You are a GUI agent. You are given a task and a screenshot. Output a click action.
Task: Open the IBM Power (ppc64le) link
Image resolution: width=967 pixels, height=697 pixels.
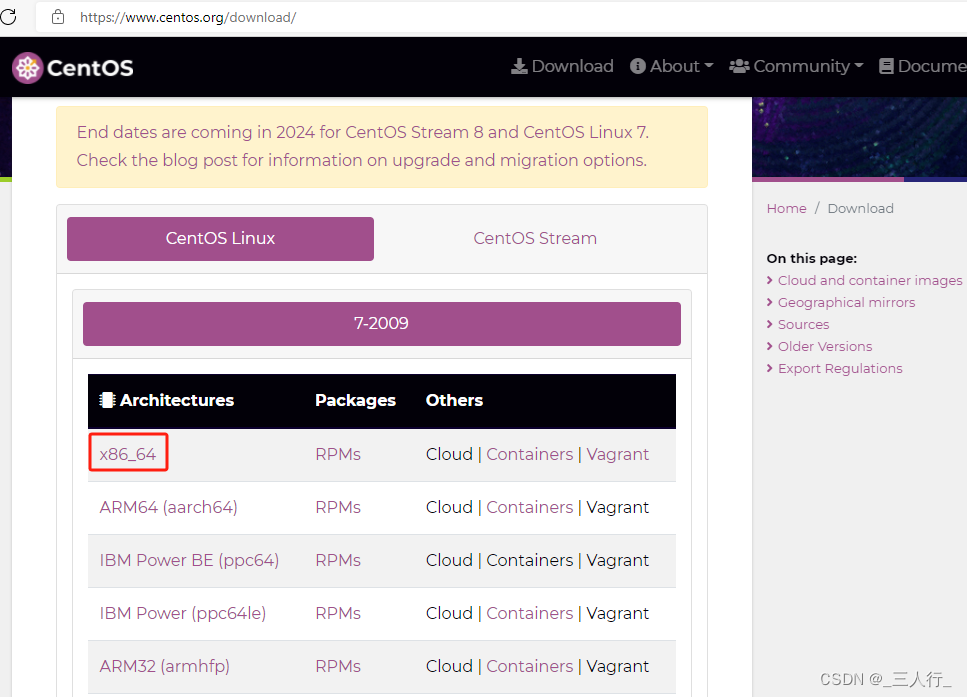pos(183,613)
